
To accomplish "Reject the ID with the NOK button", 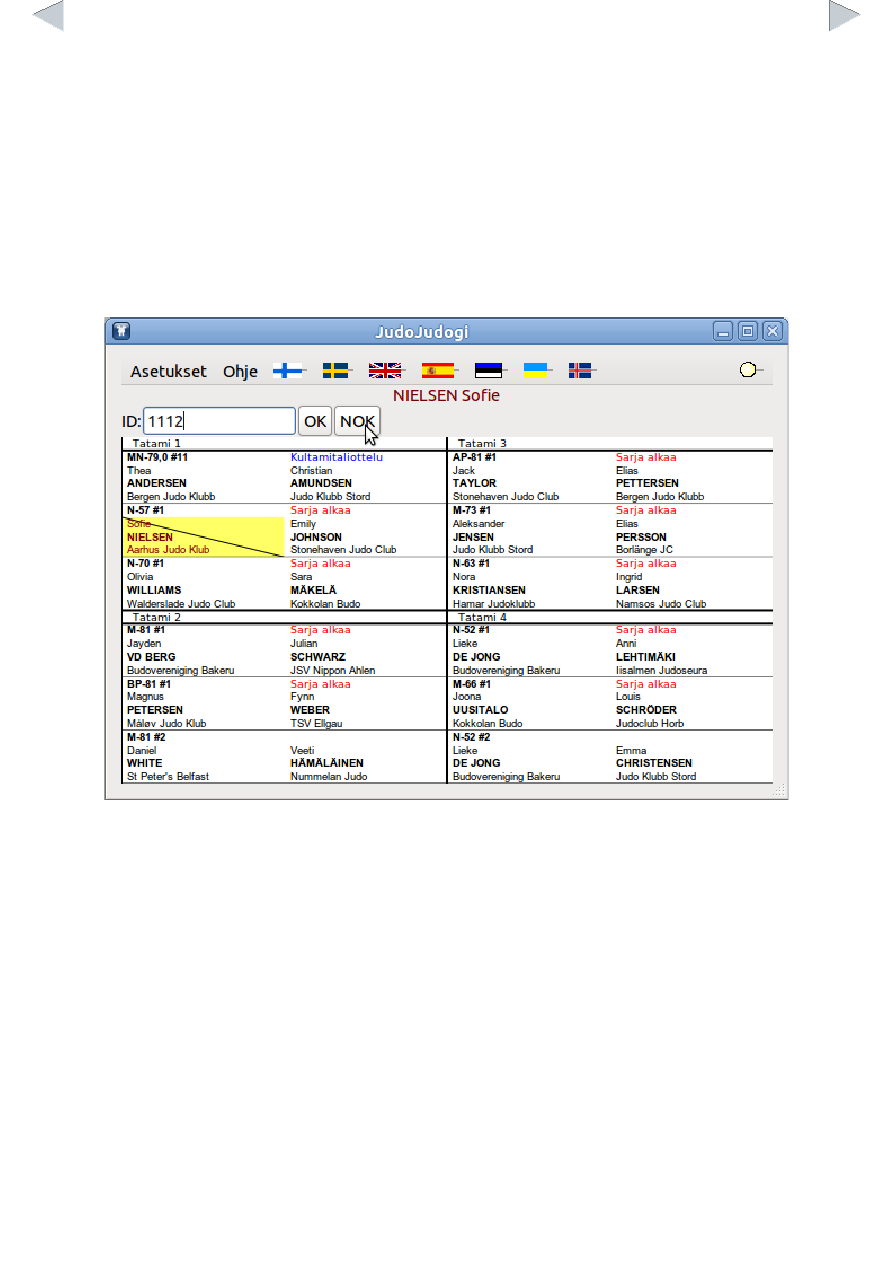I will tap(357, 422).
